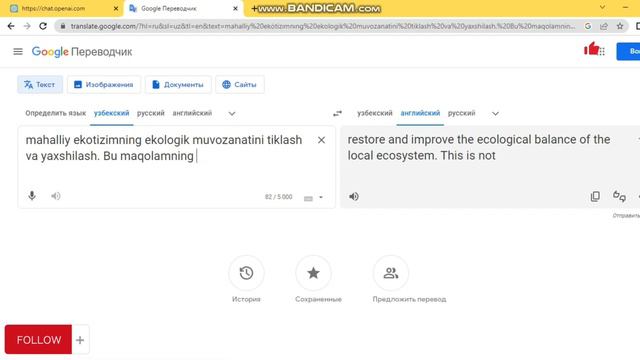Rate this translation
640x360 pixels.
[619, 196]
